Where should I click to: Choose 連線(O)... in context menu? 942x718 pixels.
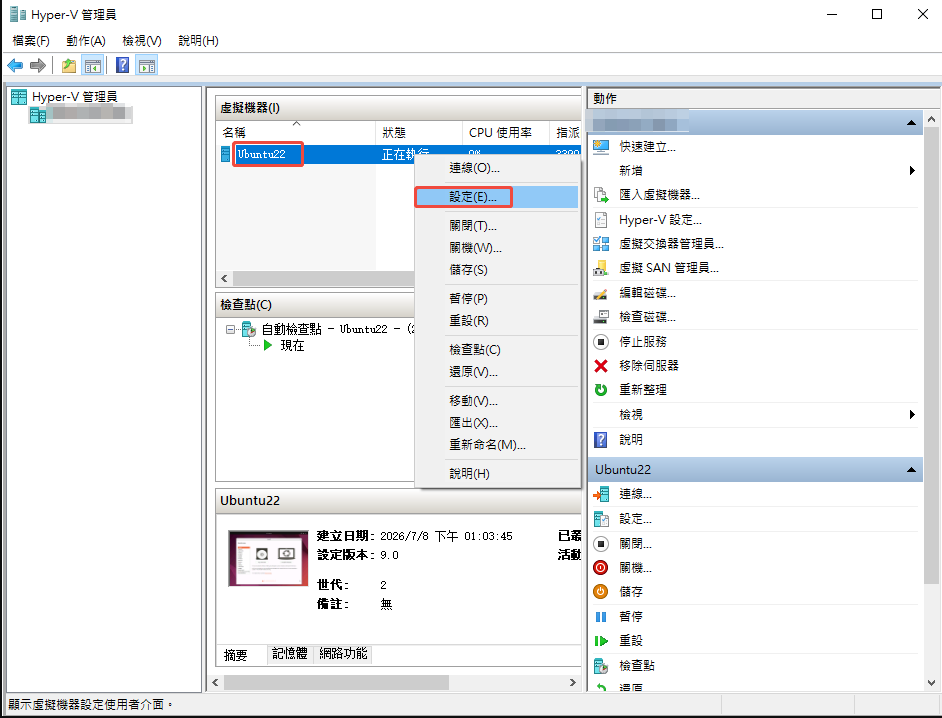click(x=497, y=168)
